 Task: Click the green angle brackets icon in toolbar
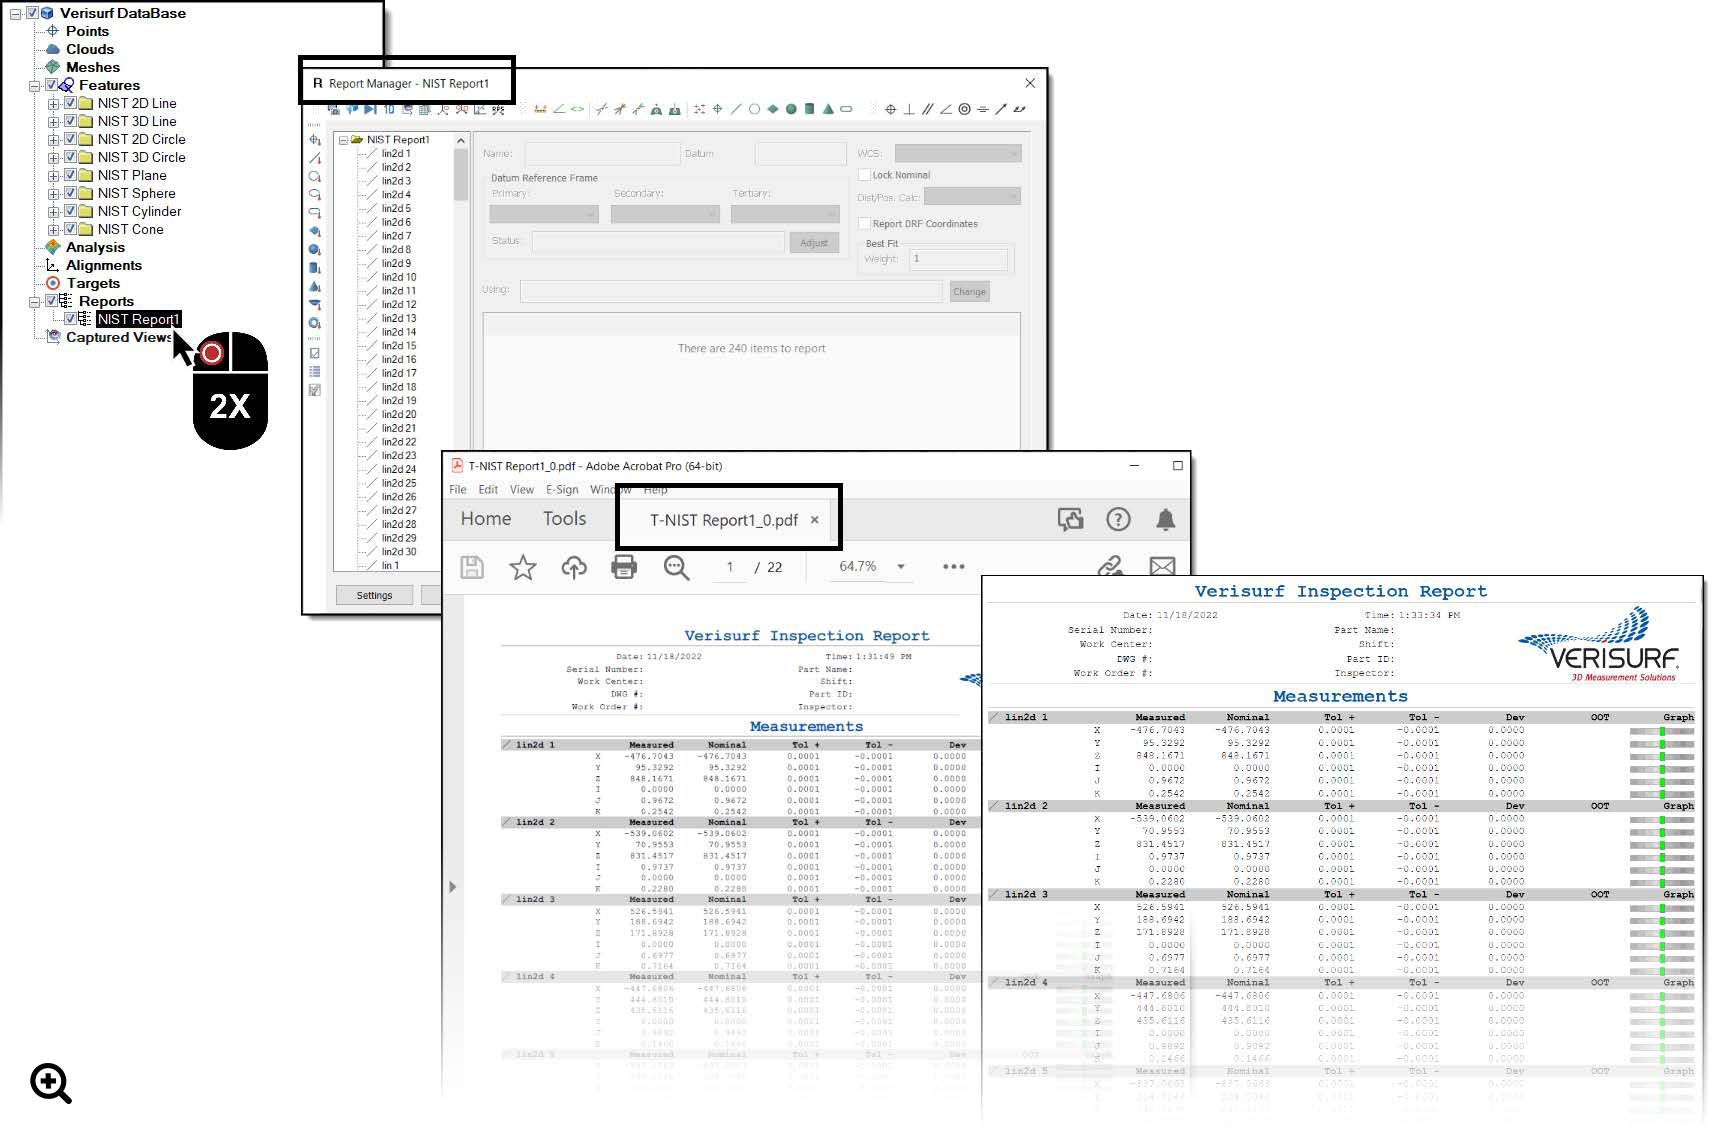[x=577, y=109]
